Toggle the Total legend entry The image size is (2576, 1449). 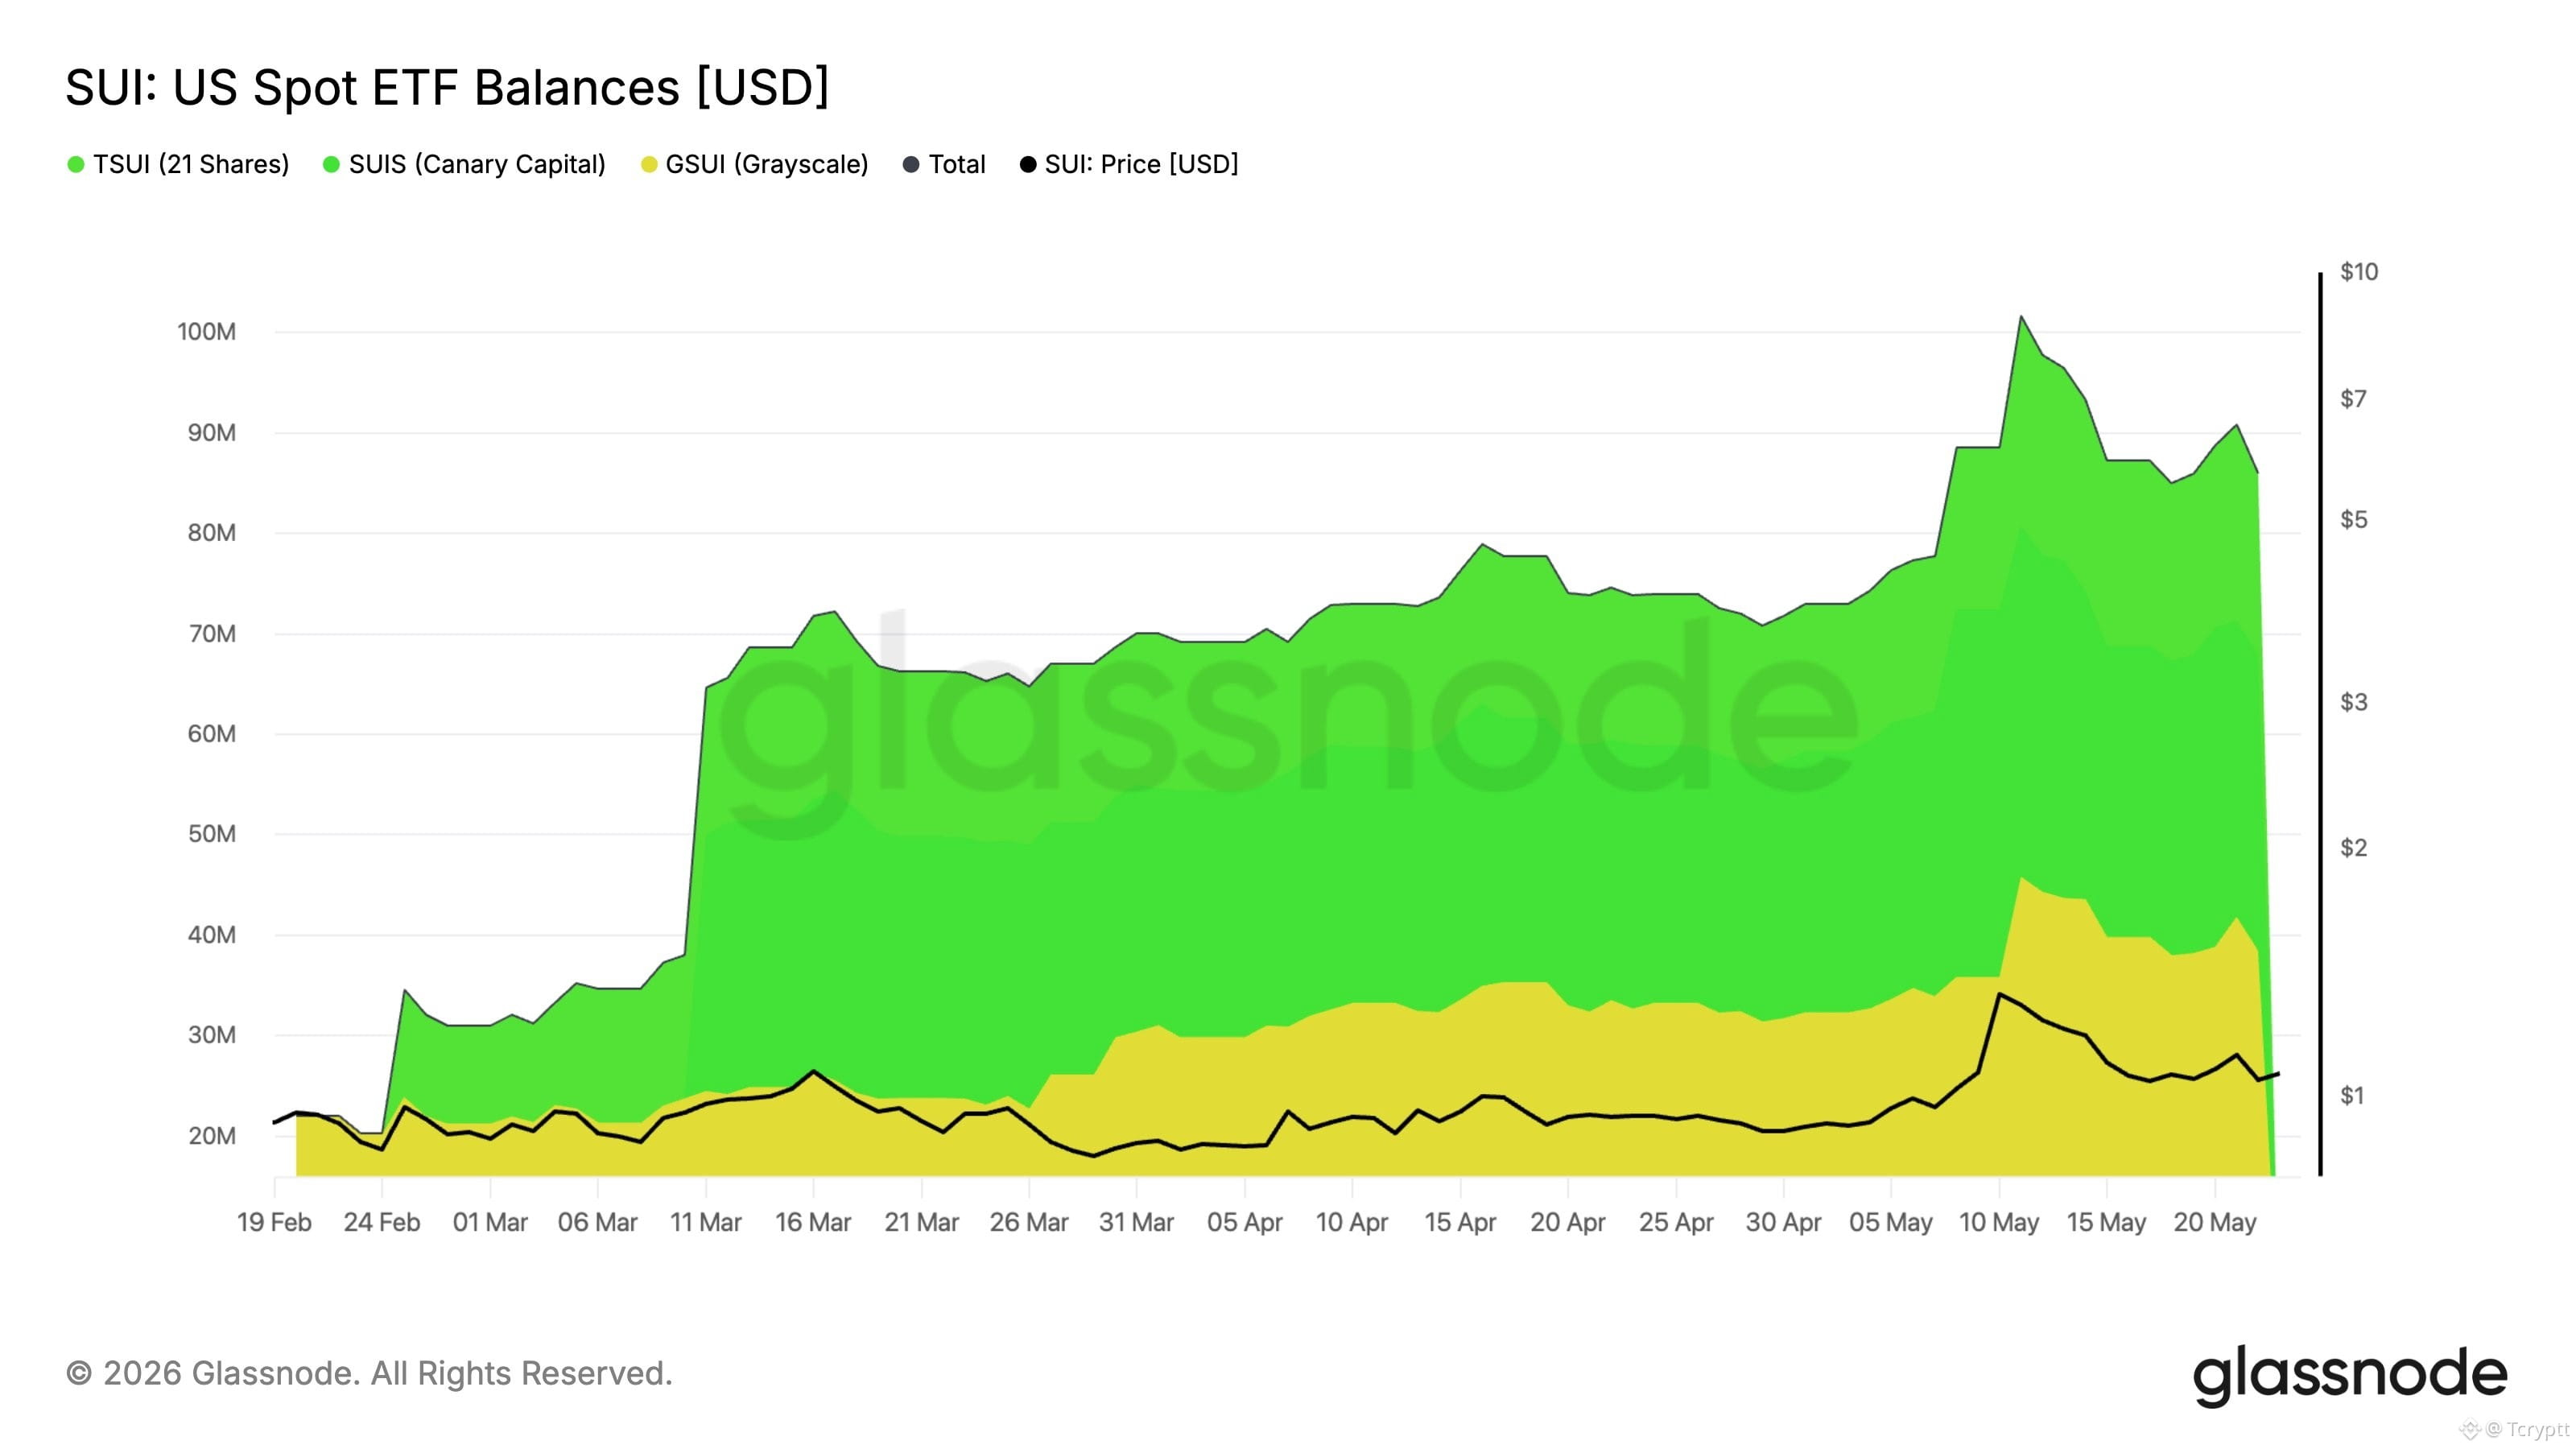pos(944,164)
